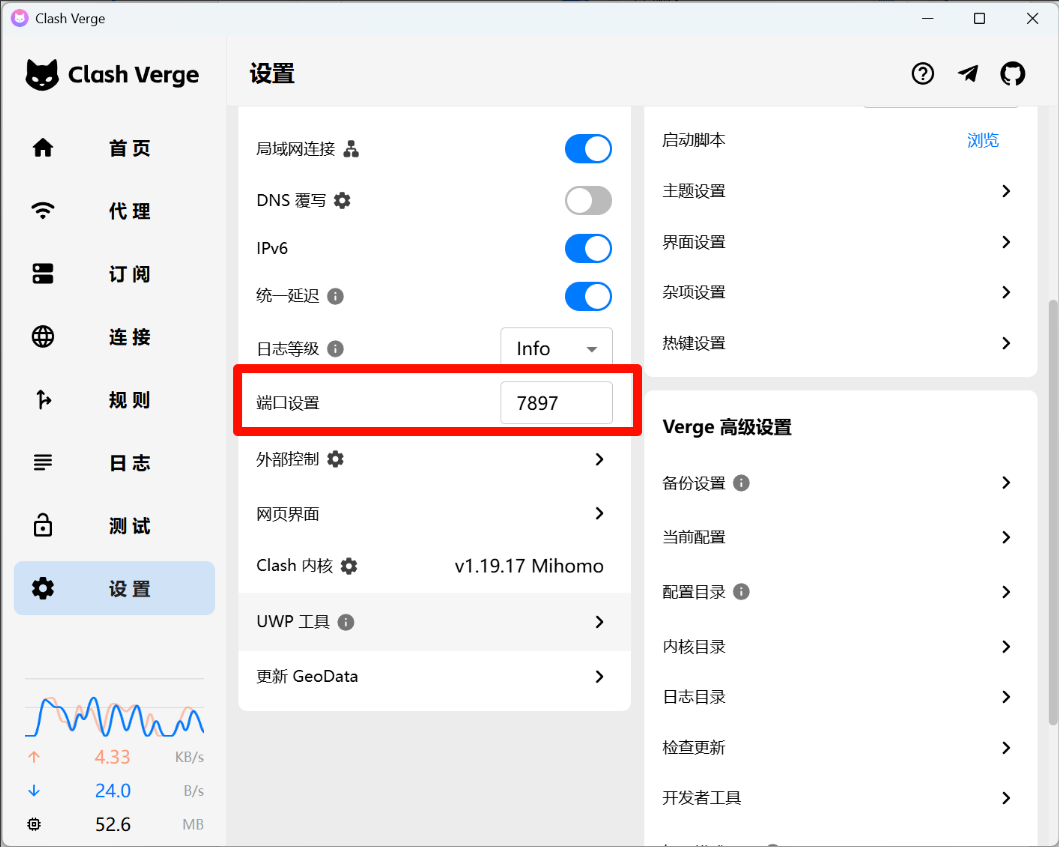
Task: Expand the 主题设置 chevron
Action: (1006, 191)
